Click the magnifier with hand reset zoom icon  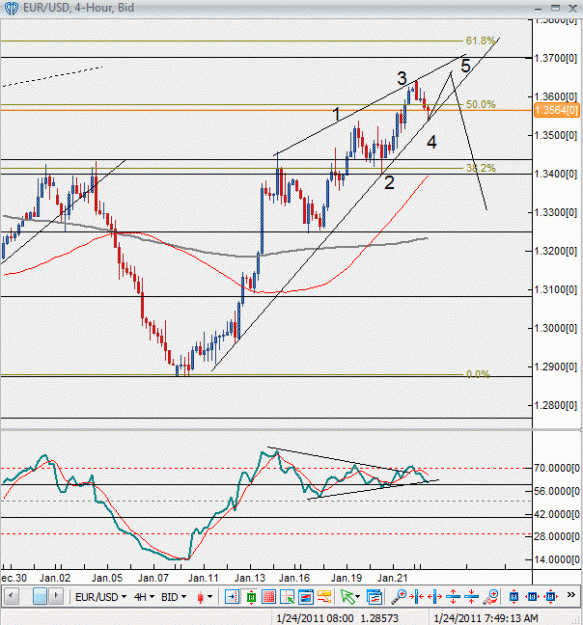(x=491, y=597)
